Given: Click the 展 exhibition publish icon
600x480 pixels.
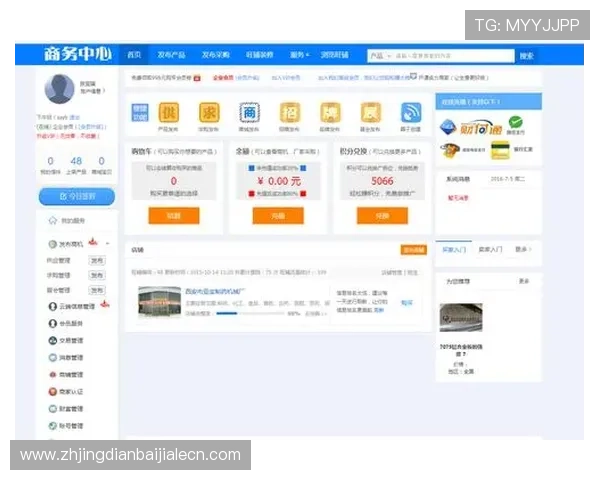Looking at the screenshot, I should (370, 113).
